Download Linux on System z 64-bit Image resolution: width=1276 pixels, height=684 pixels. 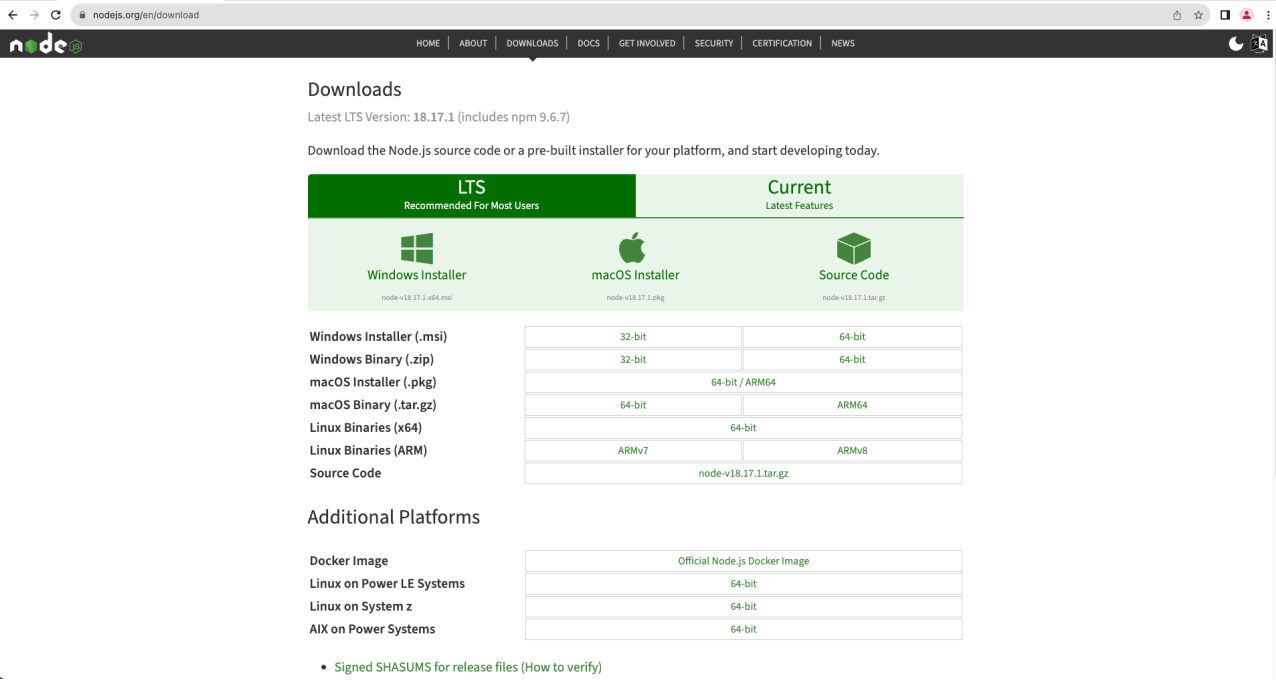[x=743, y=607]
